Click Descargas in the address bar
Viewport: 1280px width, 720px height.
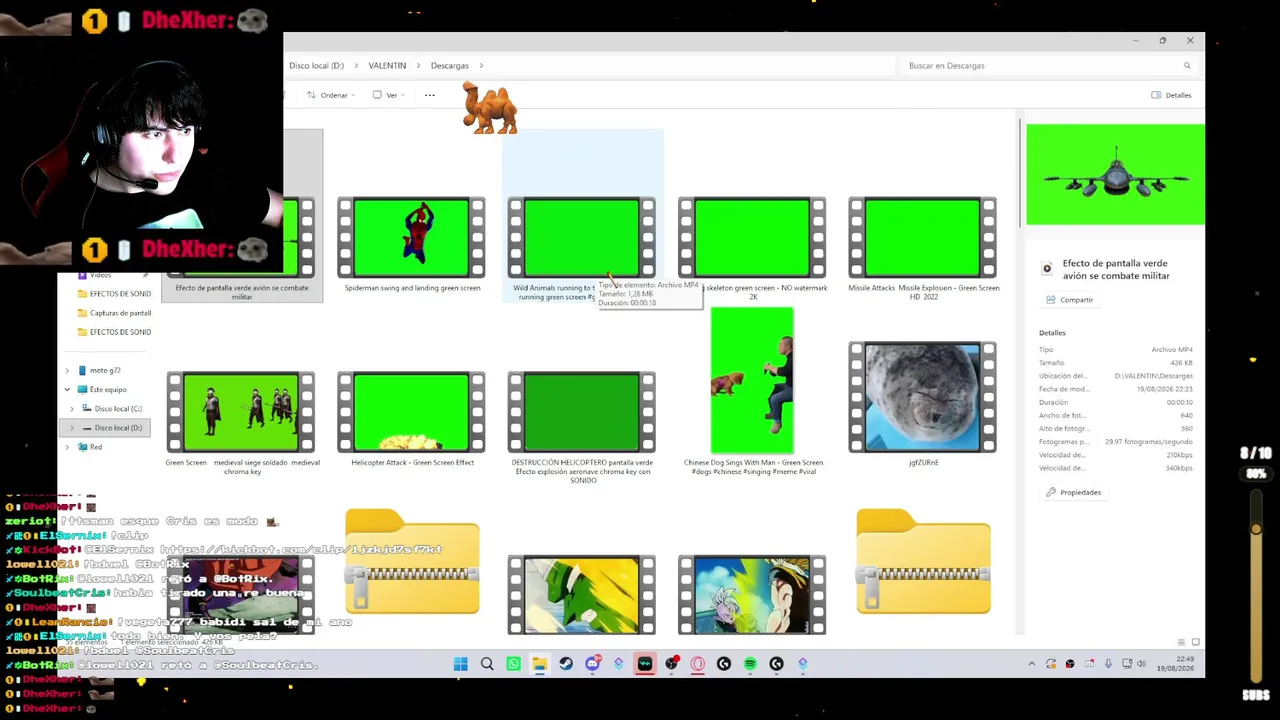tap(449, 66)
